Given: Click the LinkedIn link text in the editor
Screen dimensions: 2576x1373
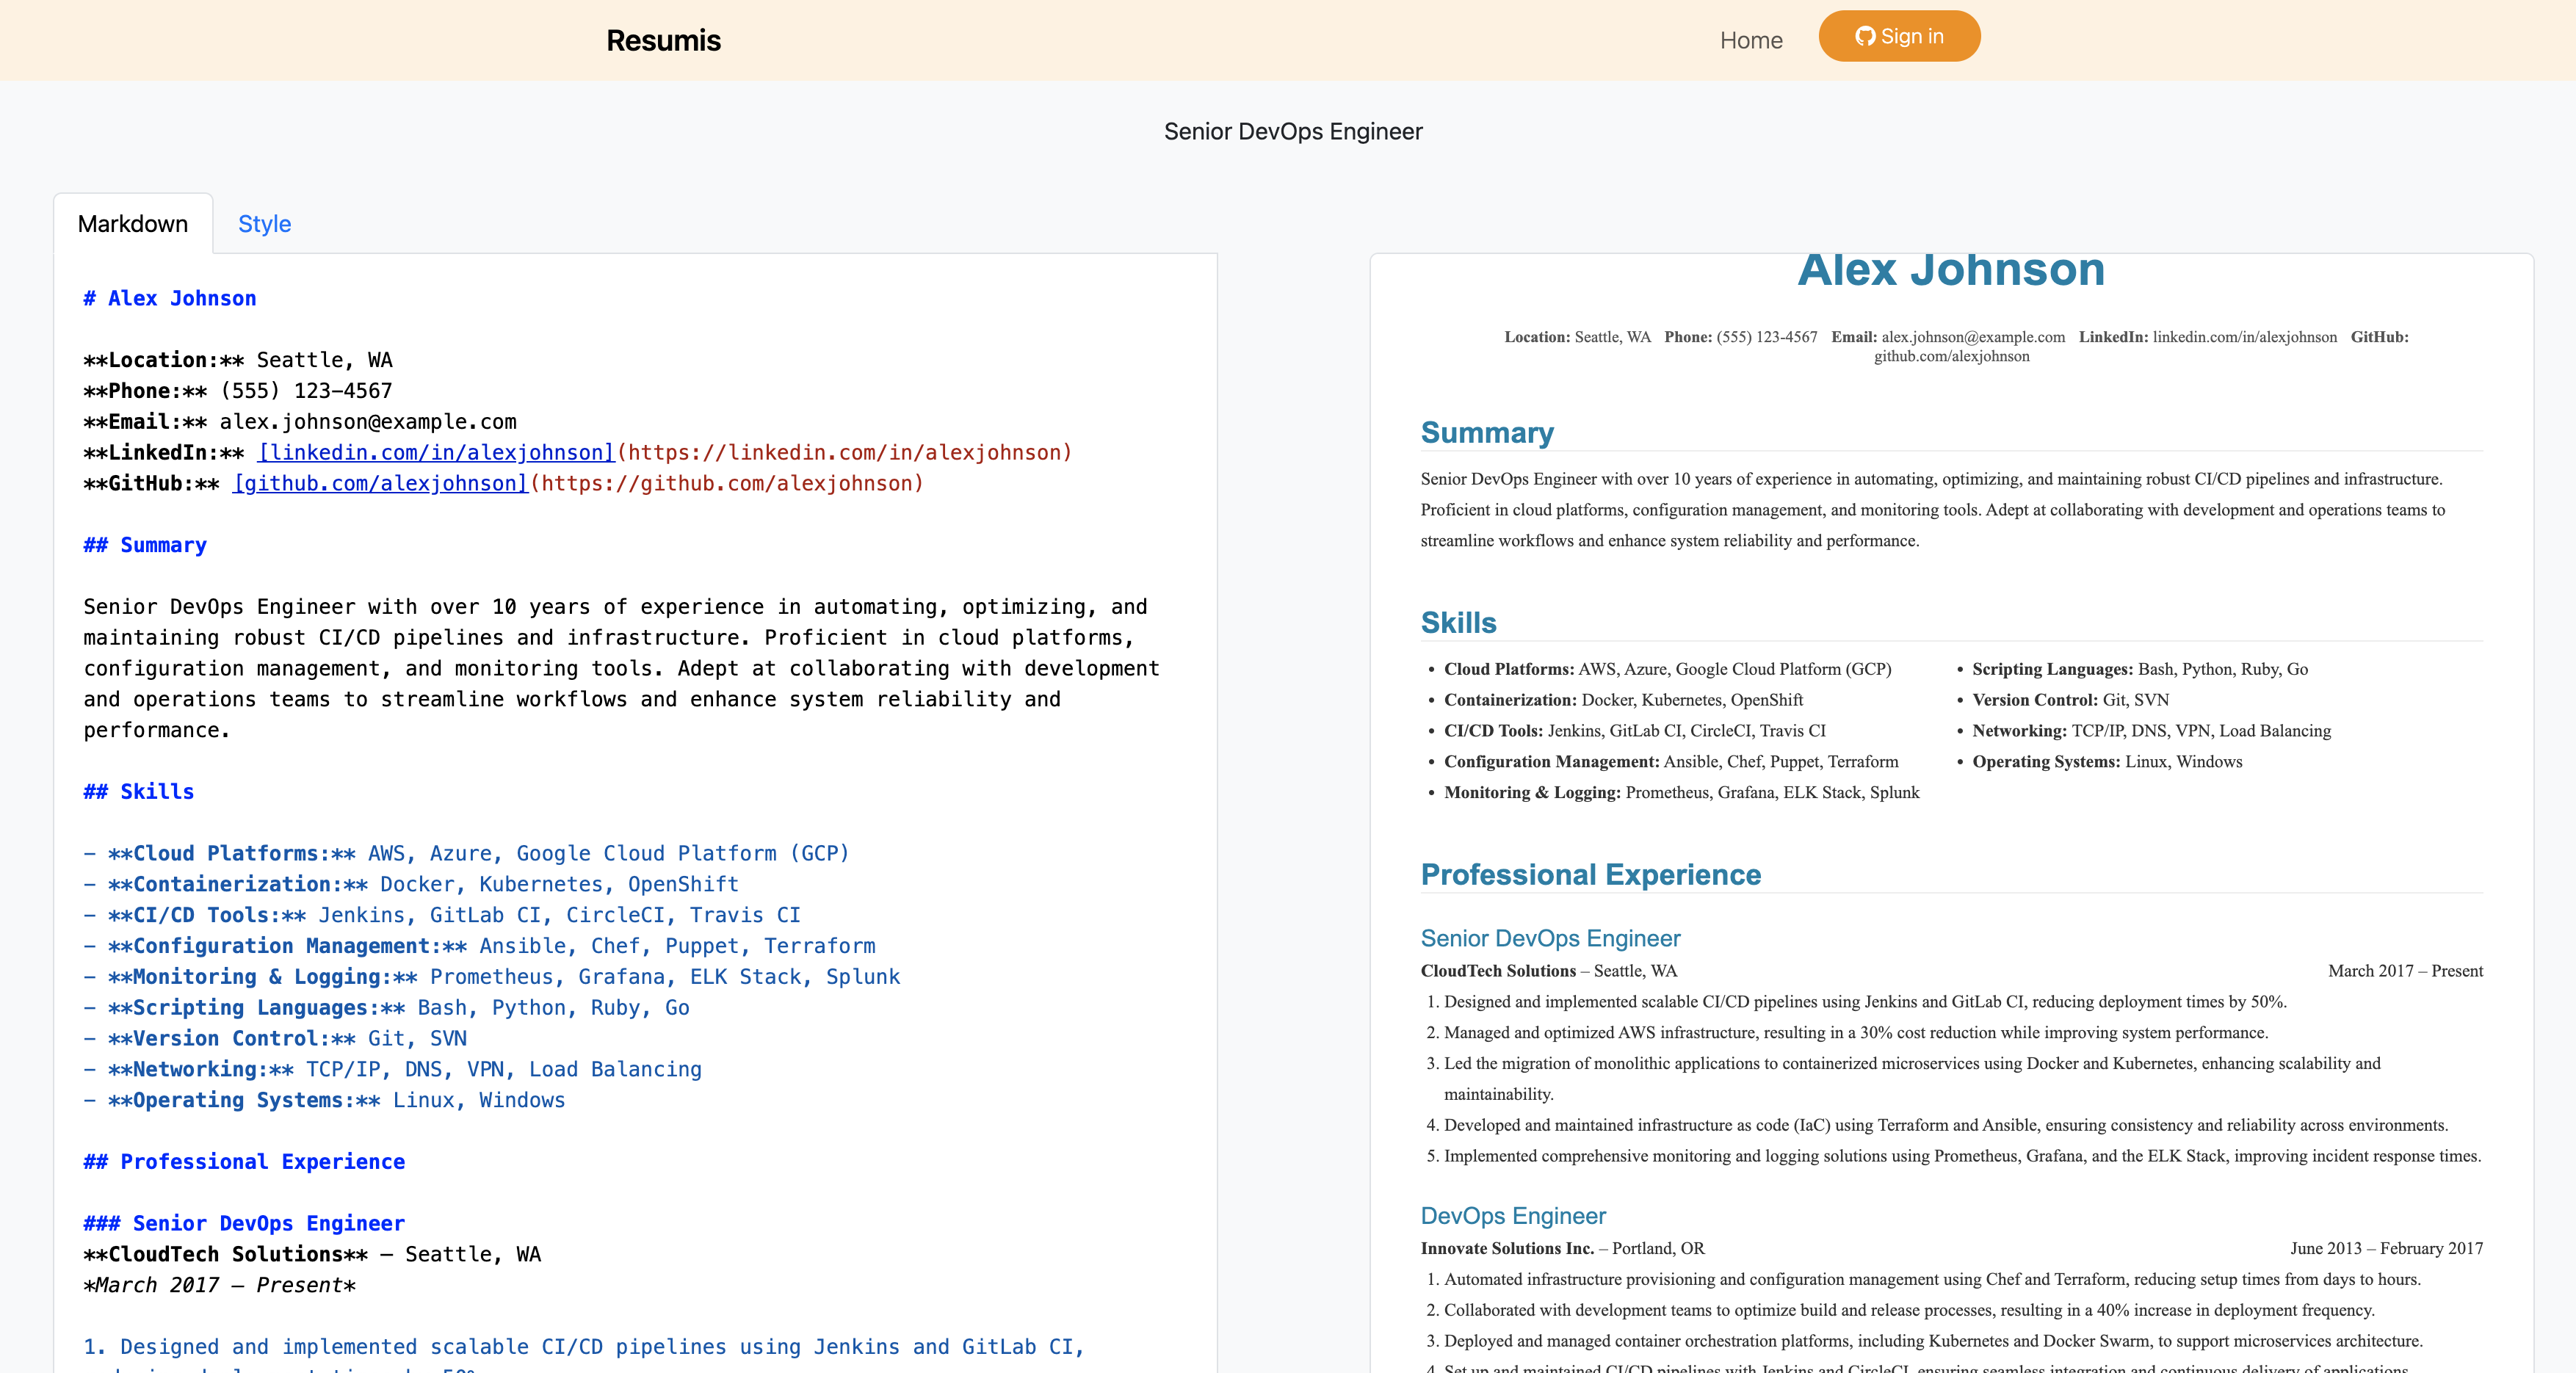Looking at the screenshot, I should coord(437,452).
